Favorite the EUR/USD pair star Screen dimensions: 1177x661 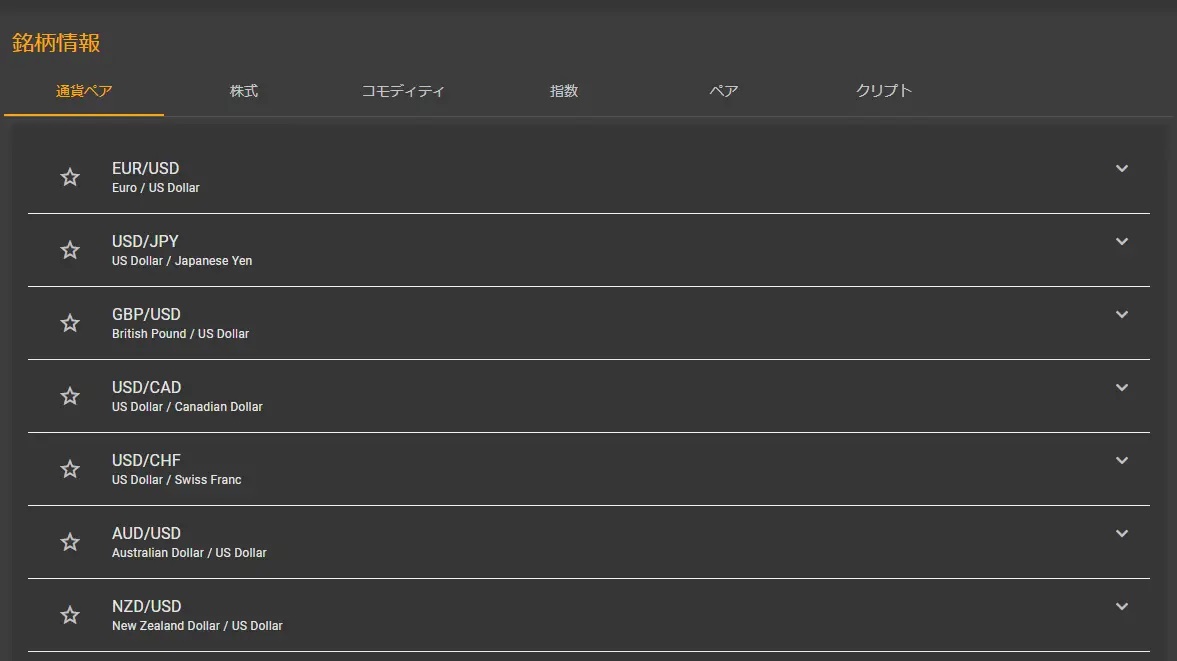click(70, 177)
